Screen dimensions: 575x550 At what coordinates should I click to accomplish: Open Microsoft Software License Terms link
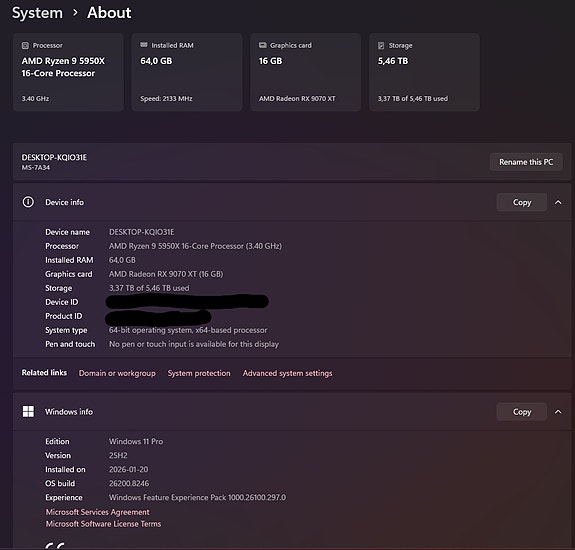103,524
